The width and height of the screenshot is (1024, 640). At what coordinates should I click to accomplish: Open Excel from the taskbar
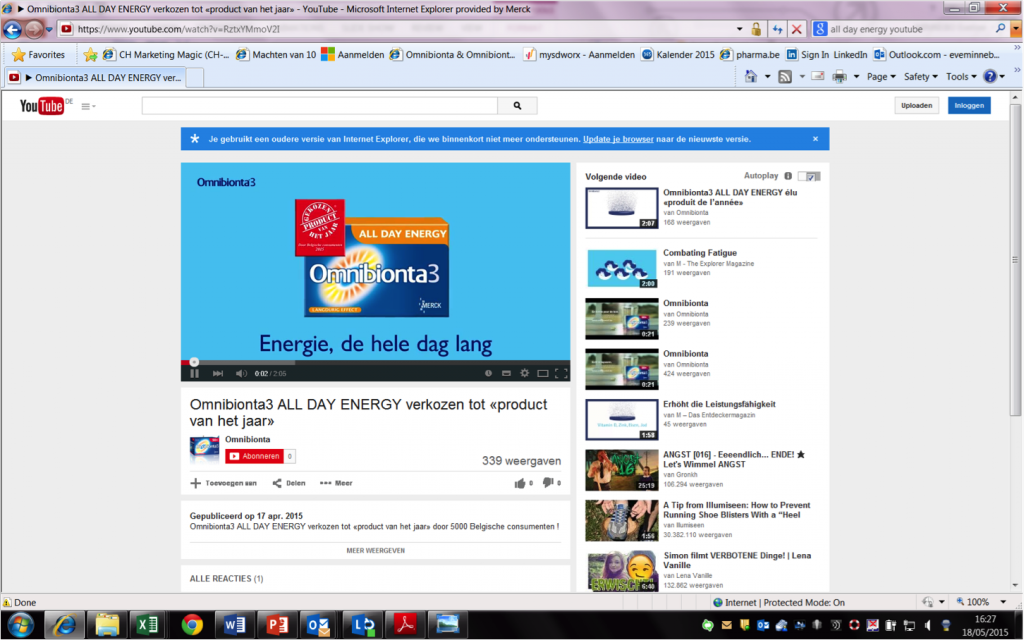click(148, 625)
